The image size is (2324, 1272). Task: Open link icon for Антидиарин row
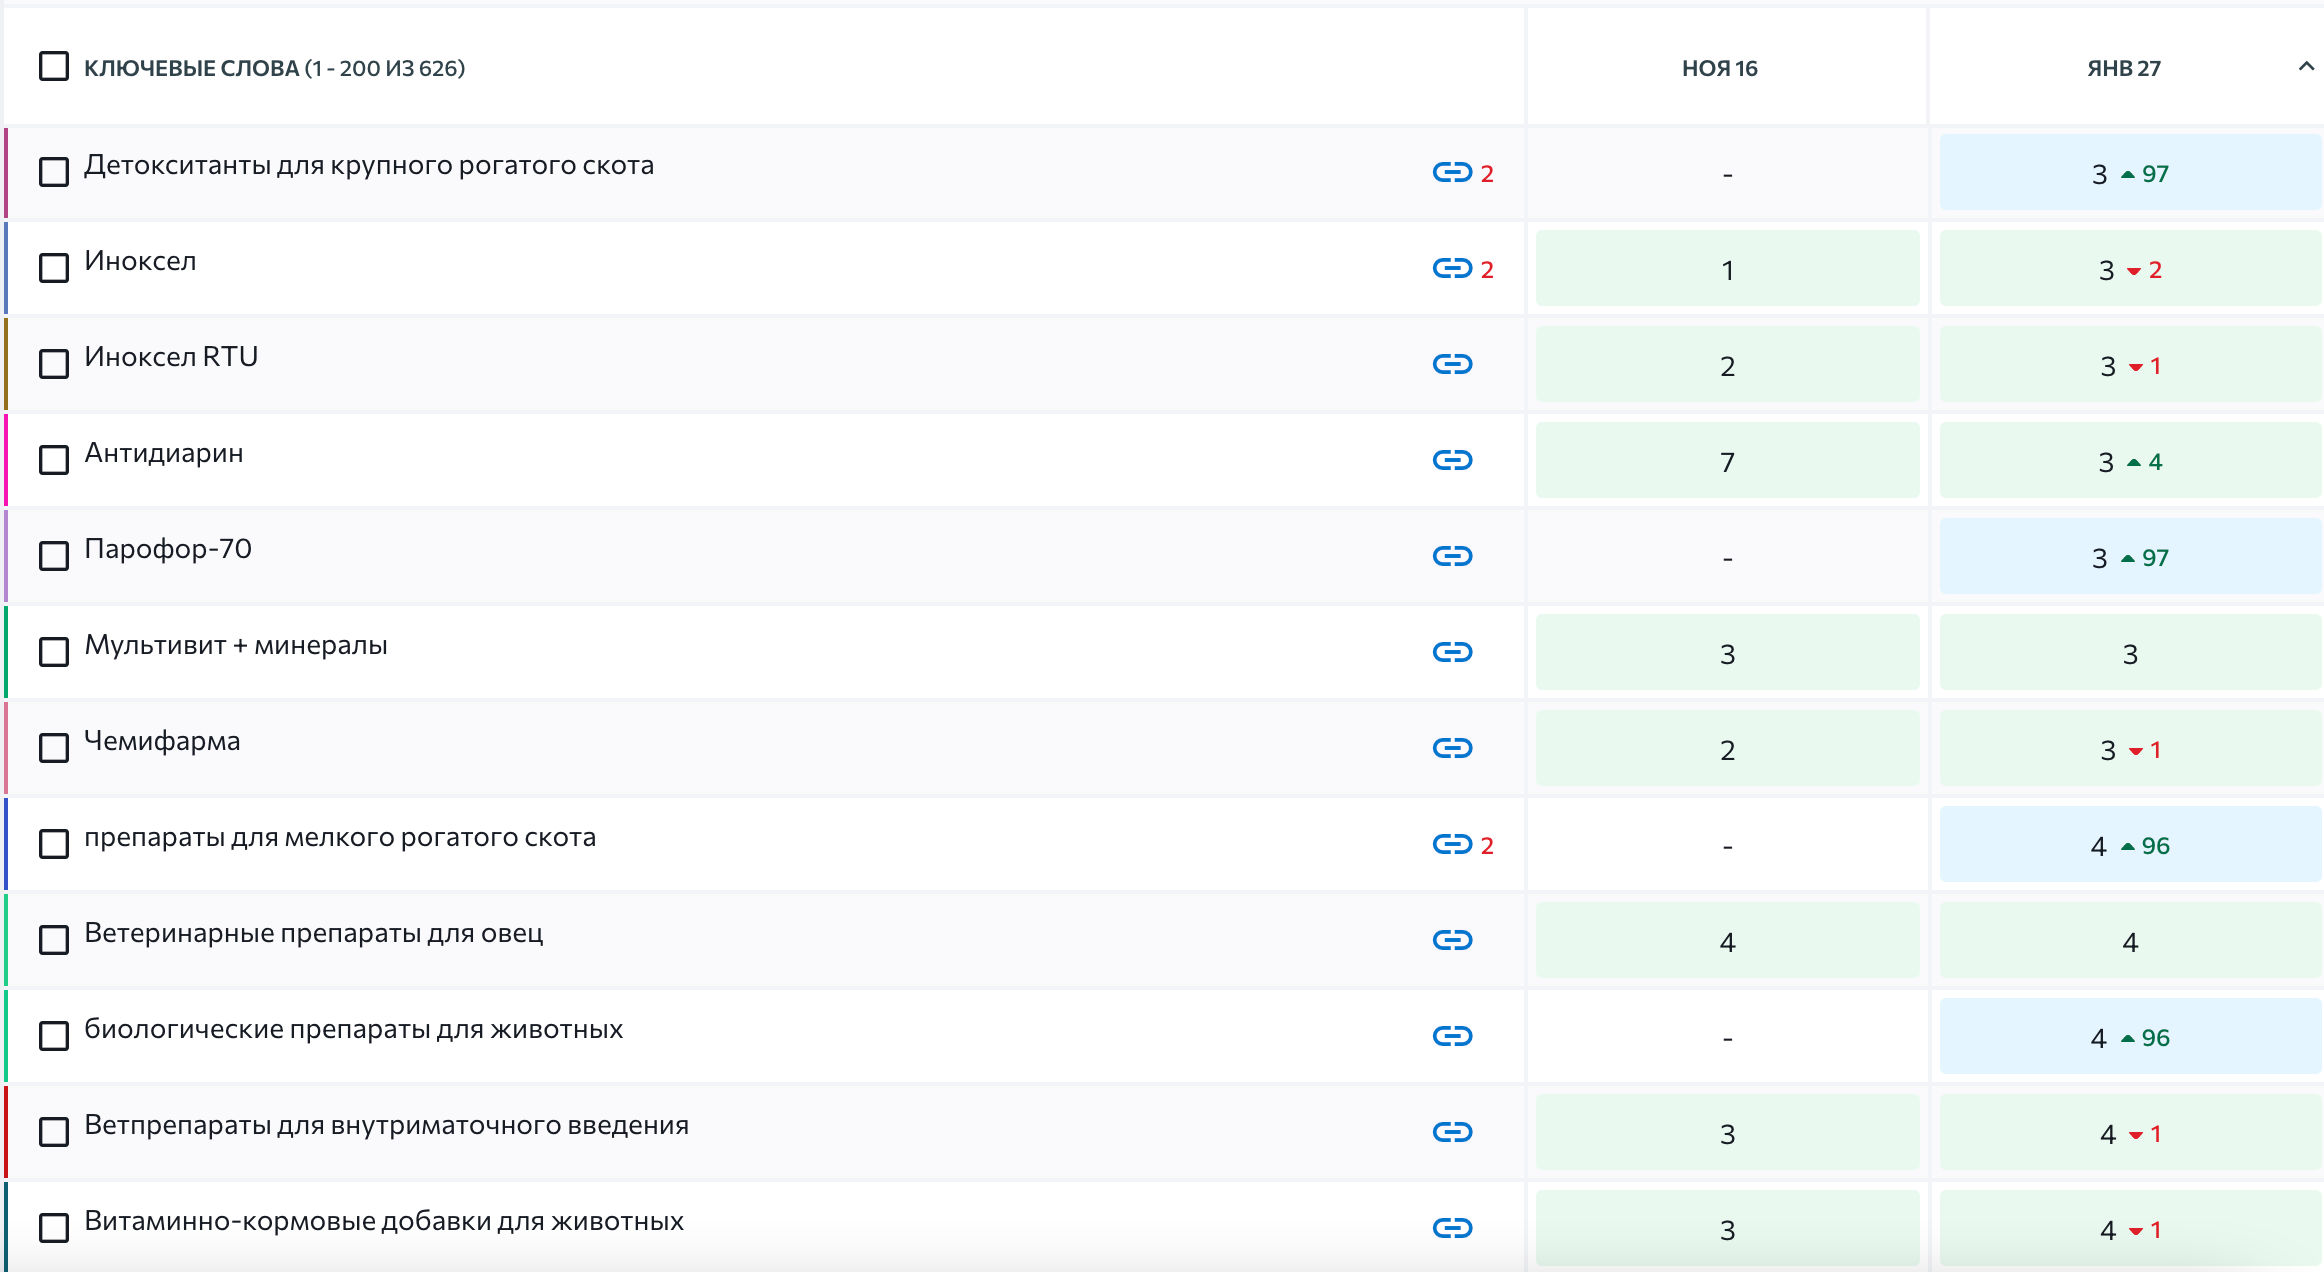pos(1452,460)
